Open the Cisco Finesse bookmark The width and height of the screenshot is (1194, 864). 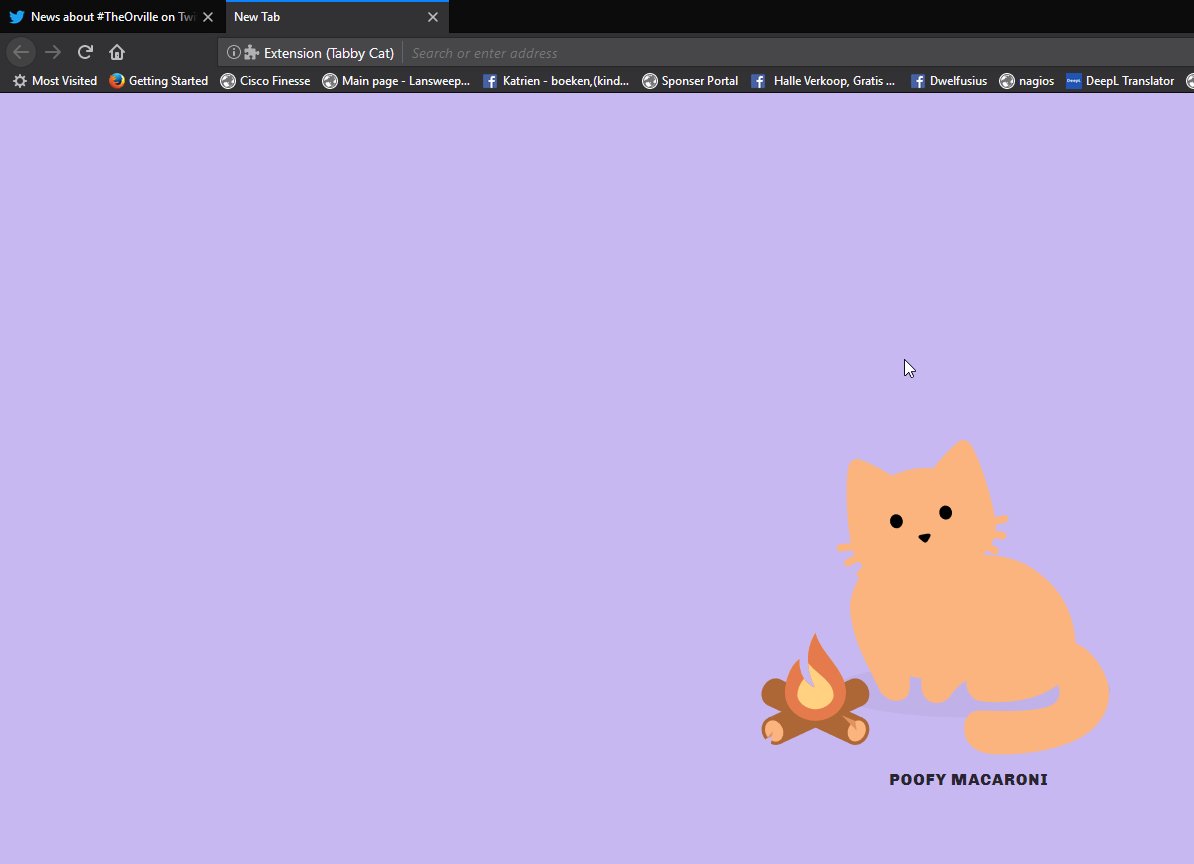[265, 81]
